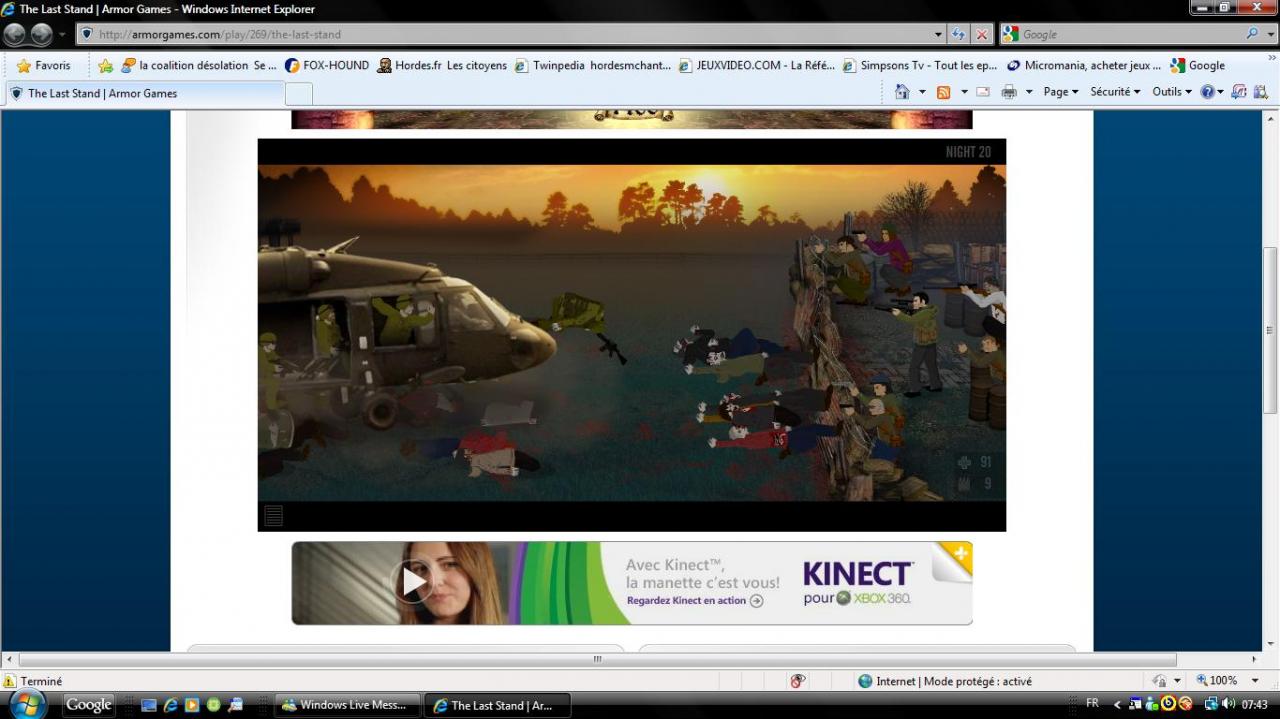Open 'la coalition désolation' favorite link

[198, 65]
